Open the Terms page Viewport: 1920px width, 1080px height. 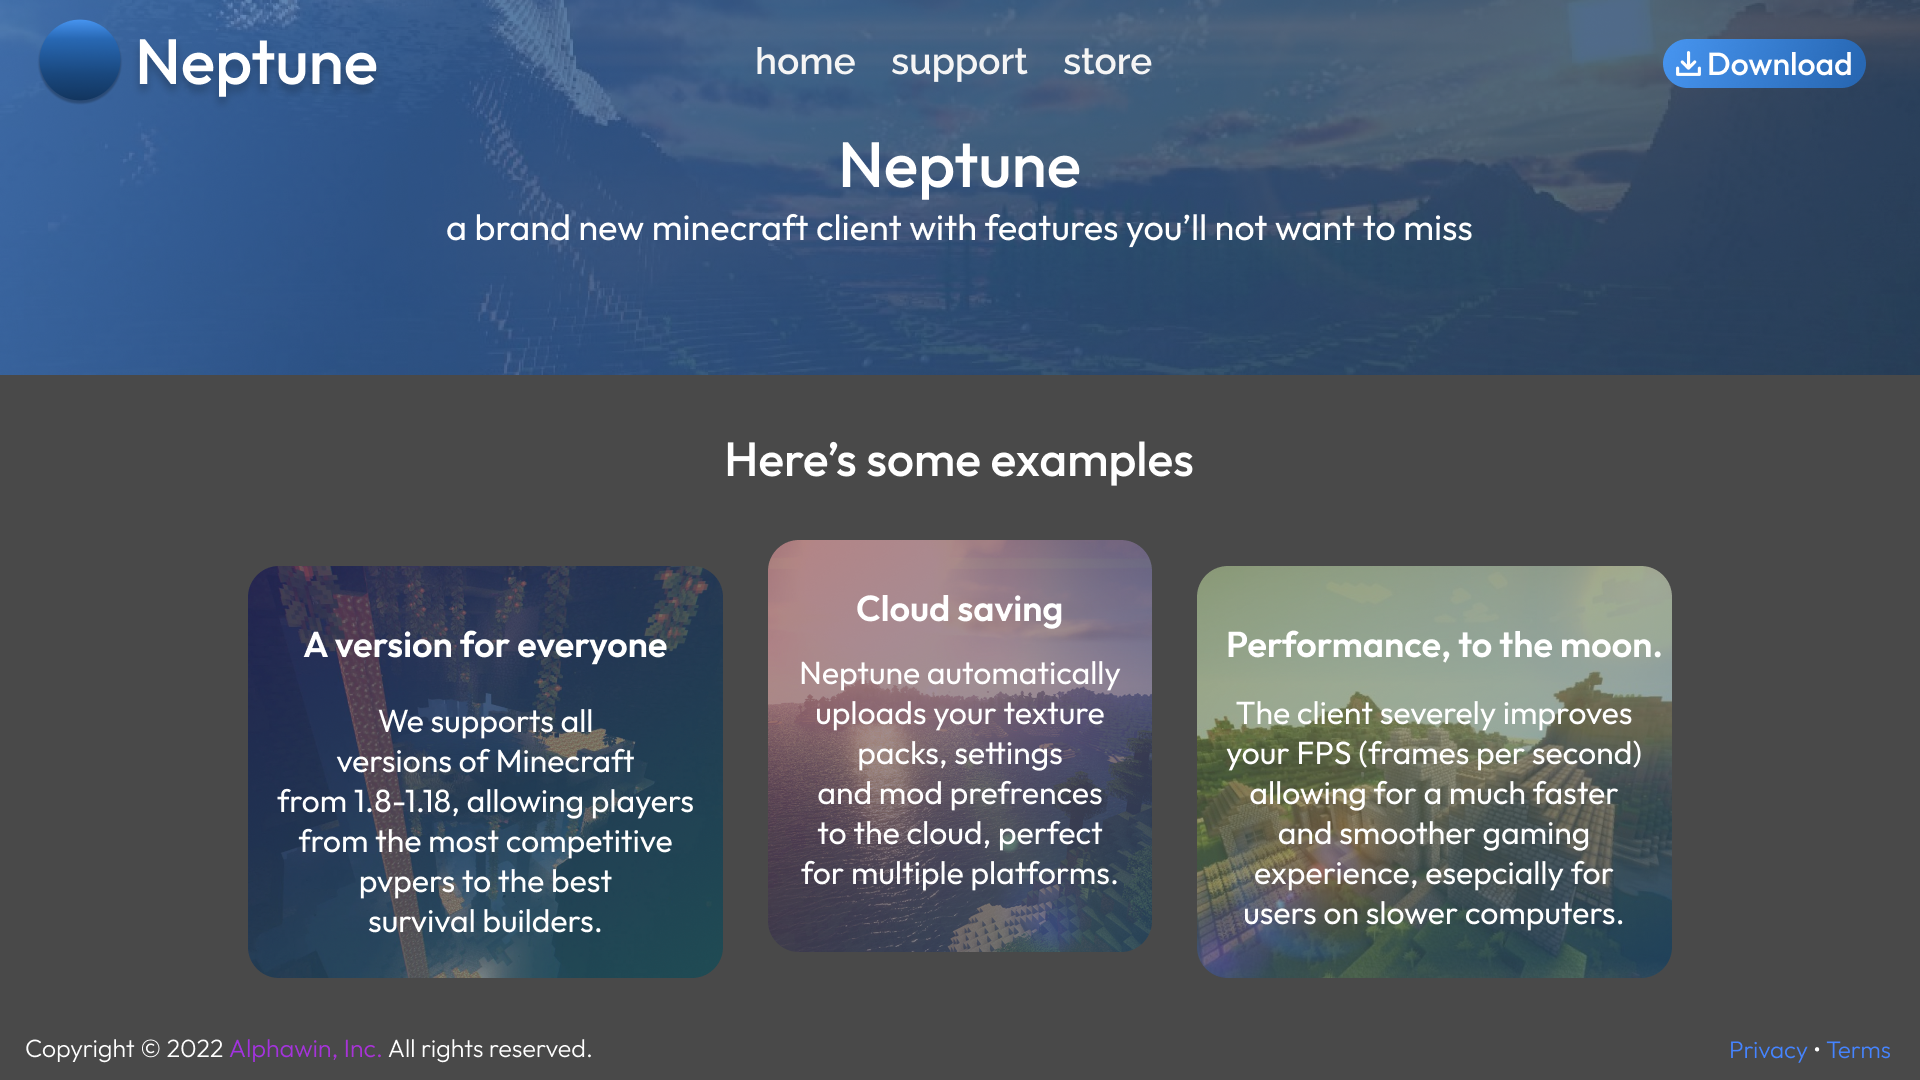tap(1858, 1050)
